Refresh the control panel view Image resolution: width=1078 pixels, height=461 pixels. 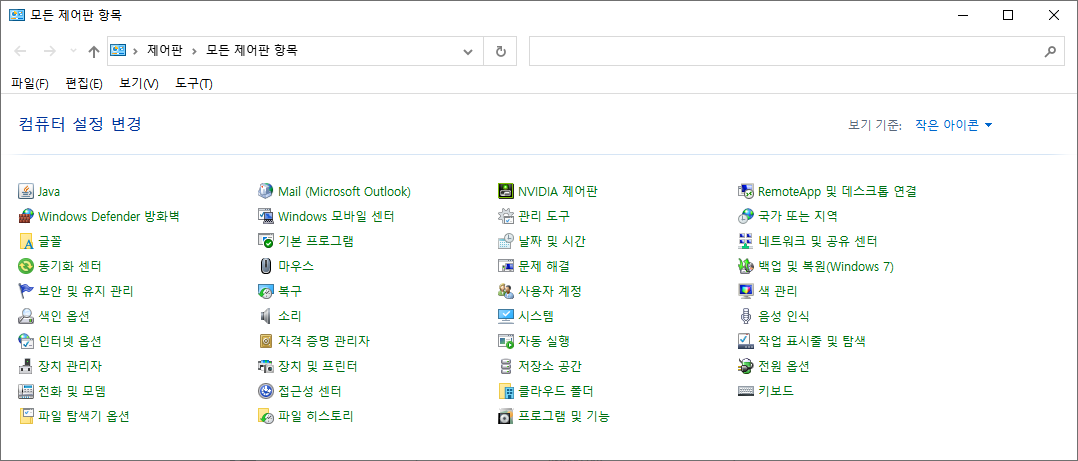coord(500,51)
